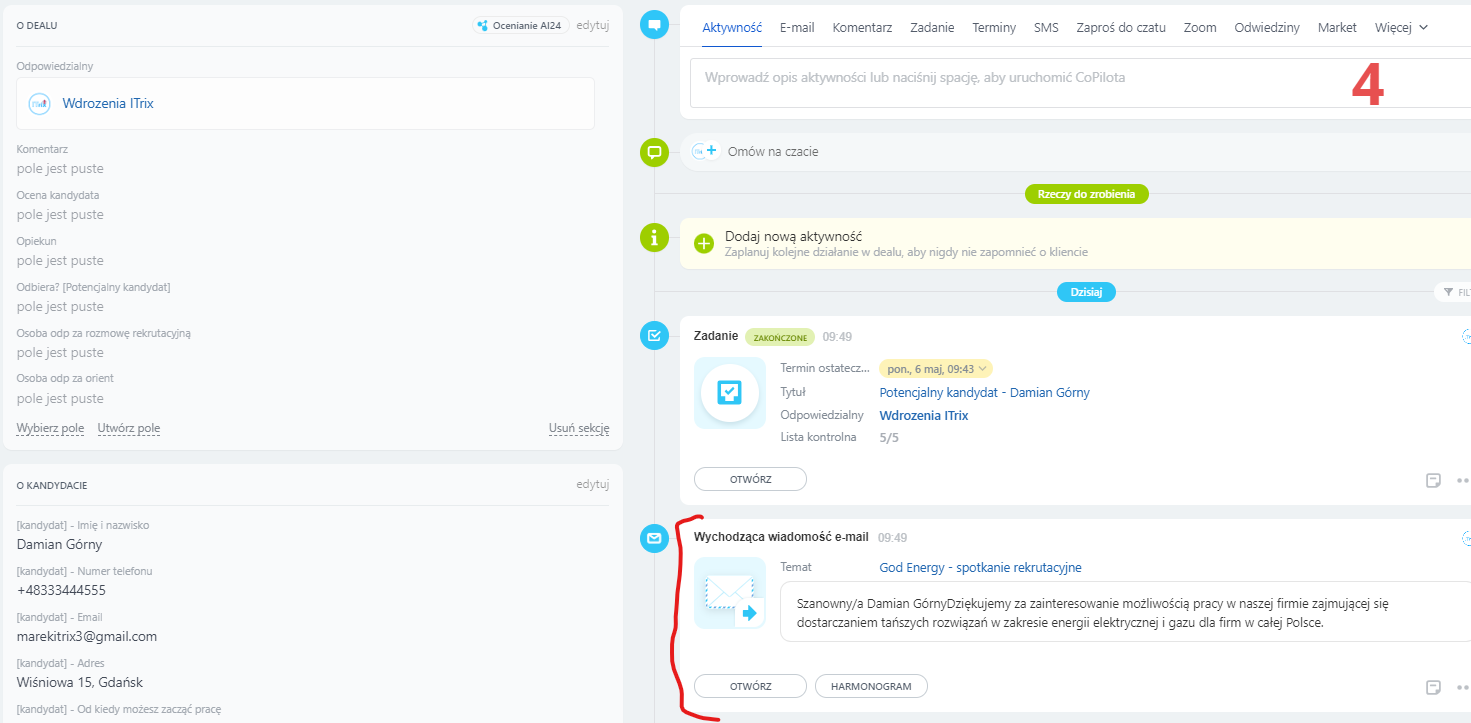1471x723 pixels.
Task: Click the note icon on the Zadanie card
Action: click(1433, 480)
